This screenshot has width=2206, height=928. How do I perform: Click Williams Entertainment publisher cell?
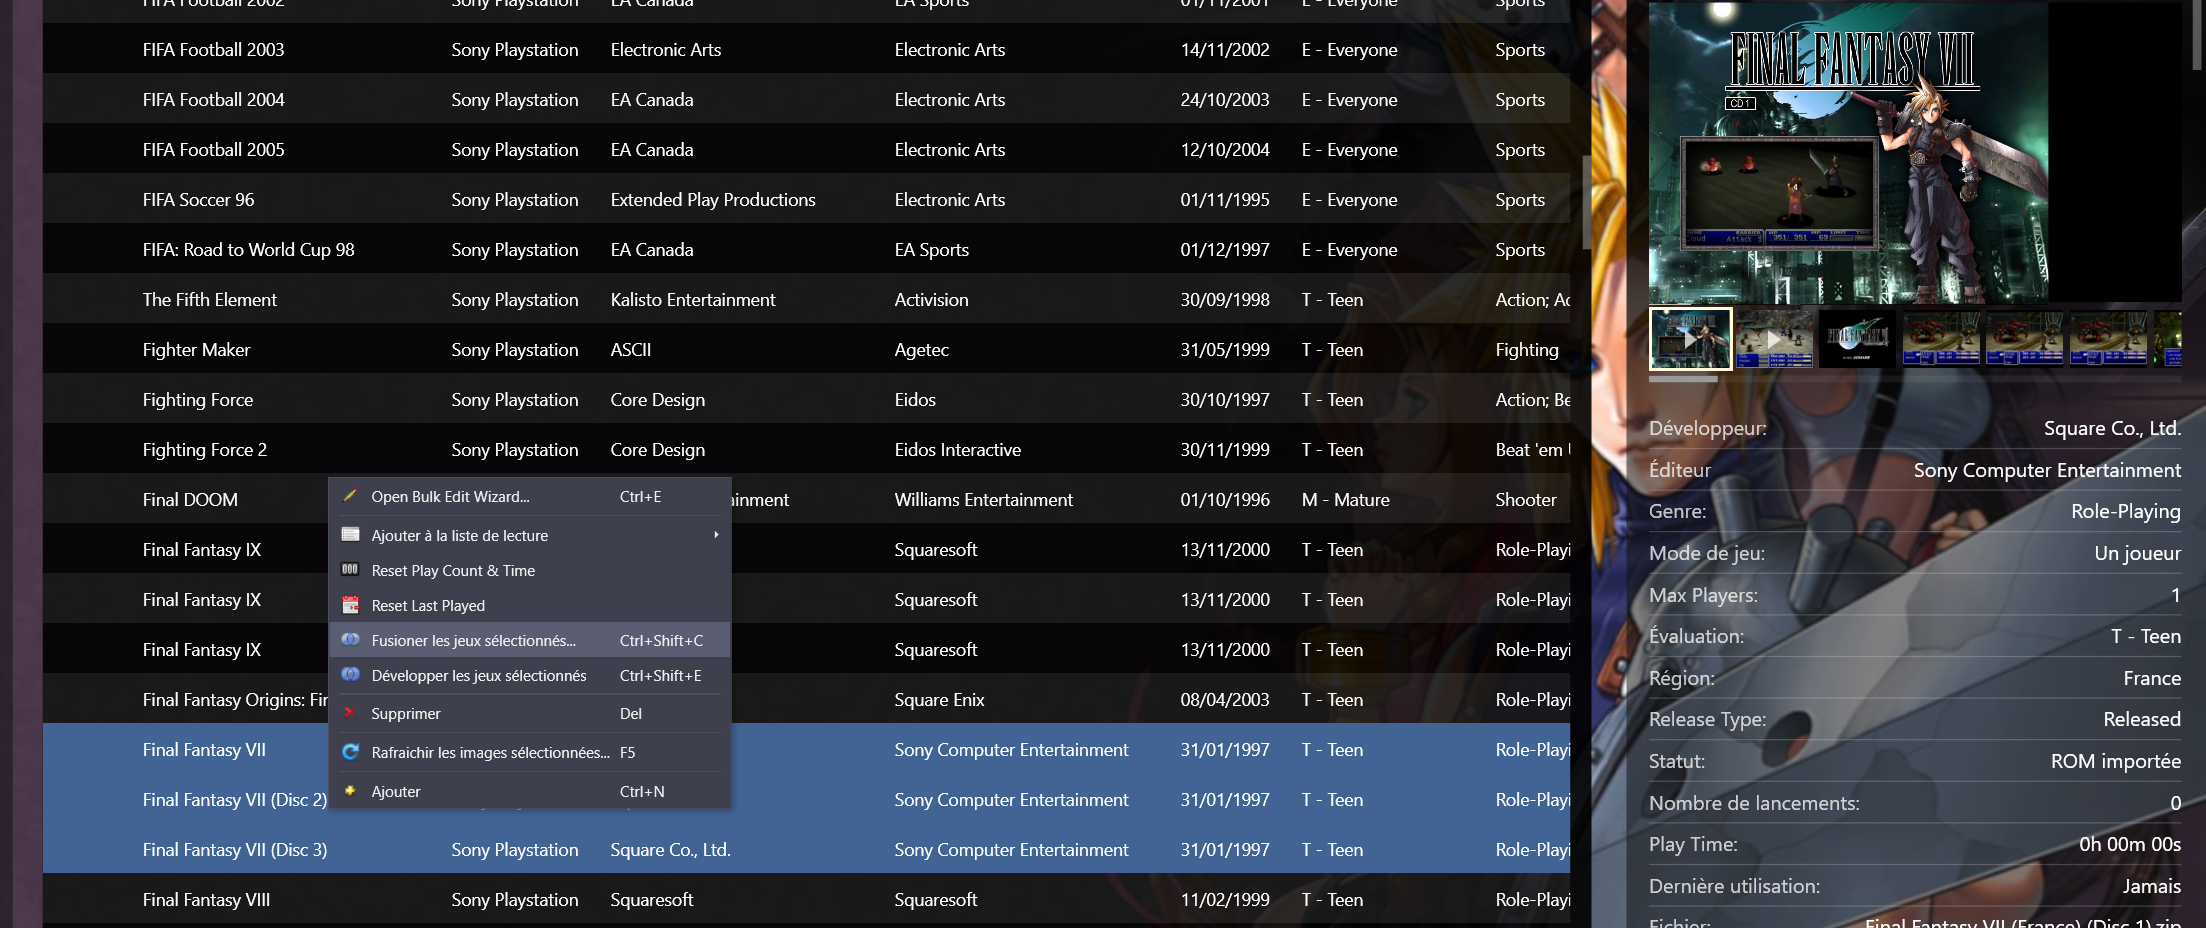(x=983, y=499)
